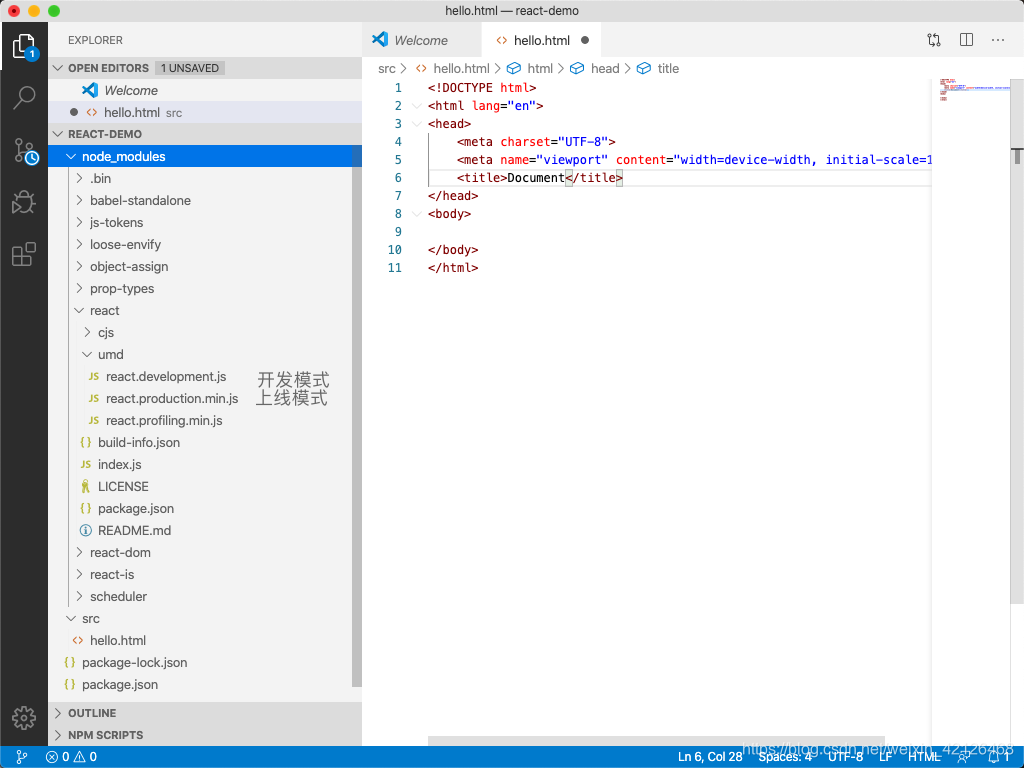Open the Search view icon
The width and height of the screenshot is (1024, 768).
[24, 98]
